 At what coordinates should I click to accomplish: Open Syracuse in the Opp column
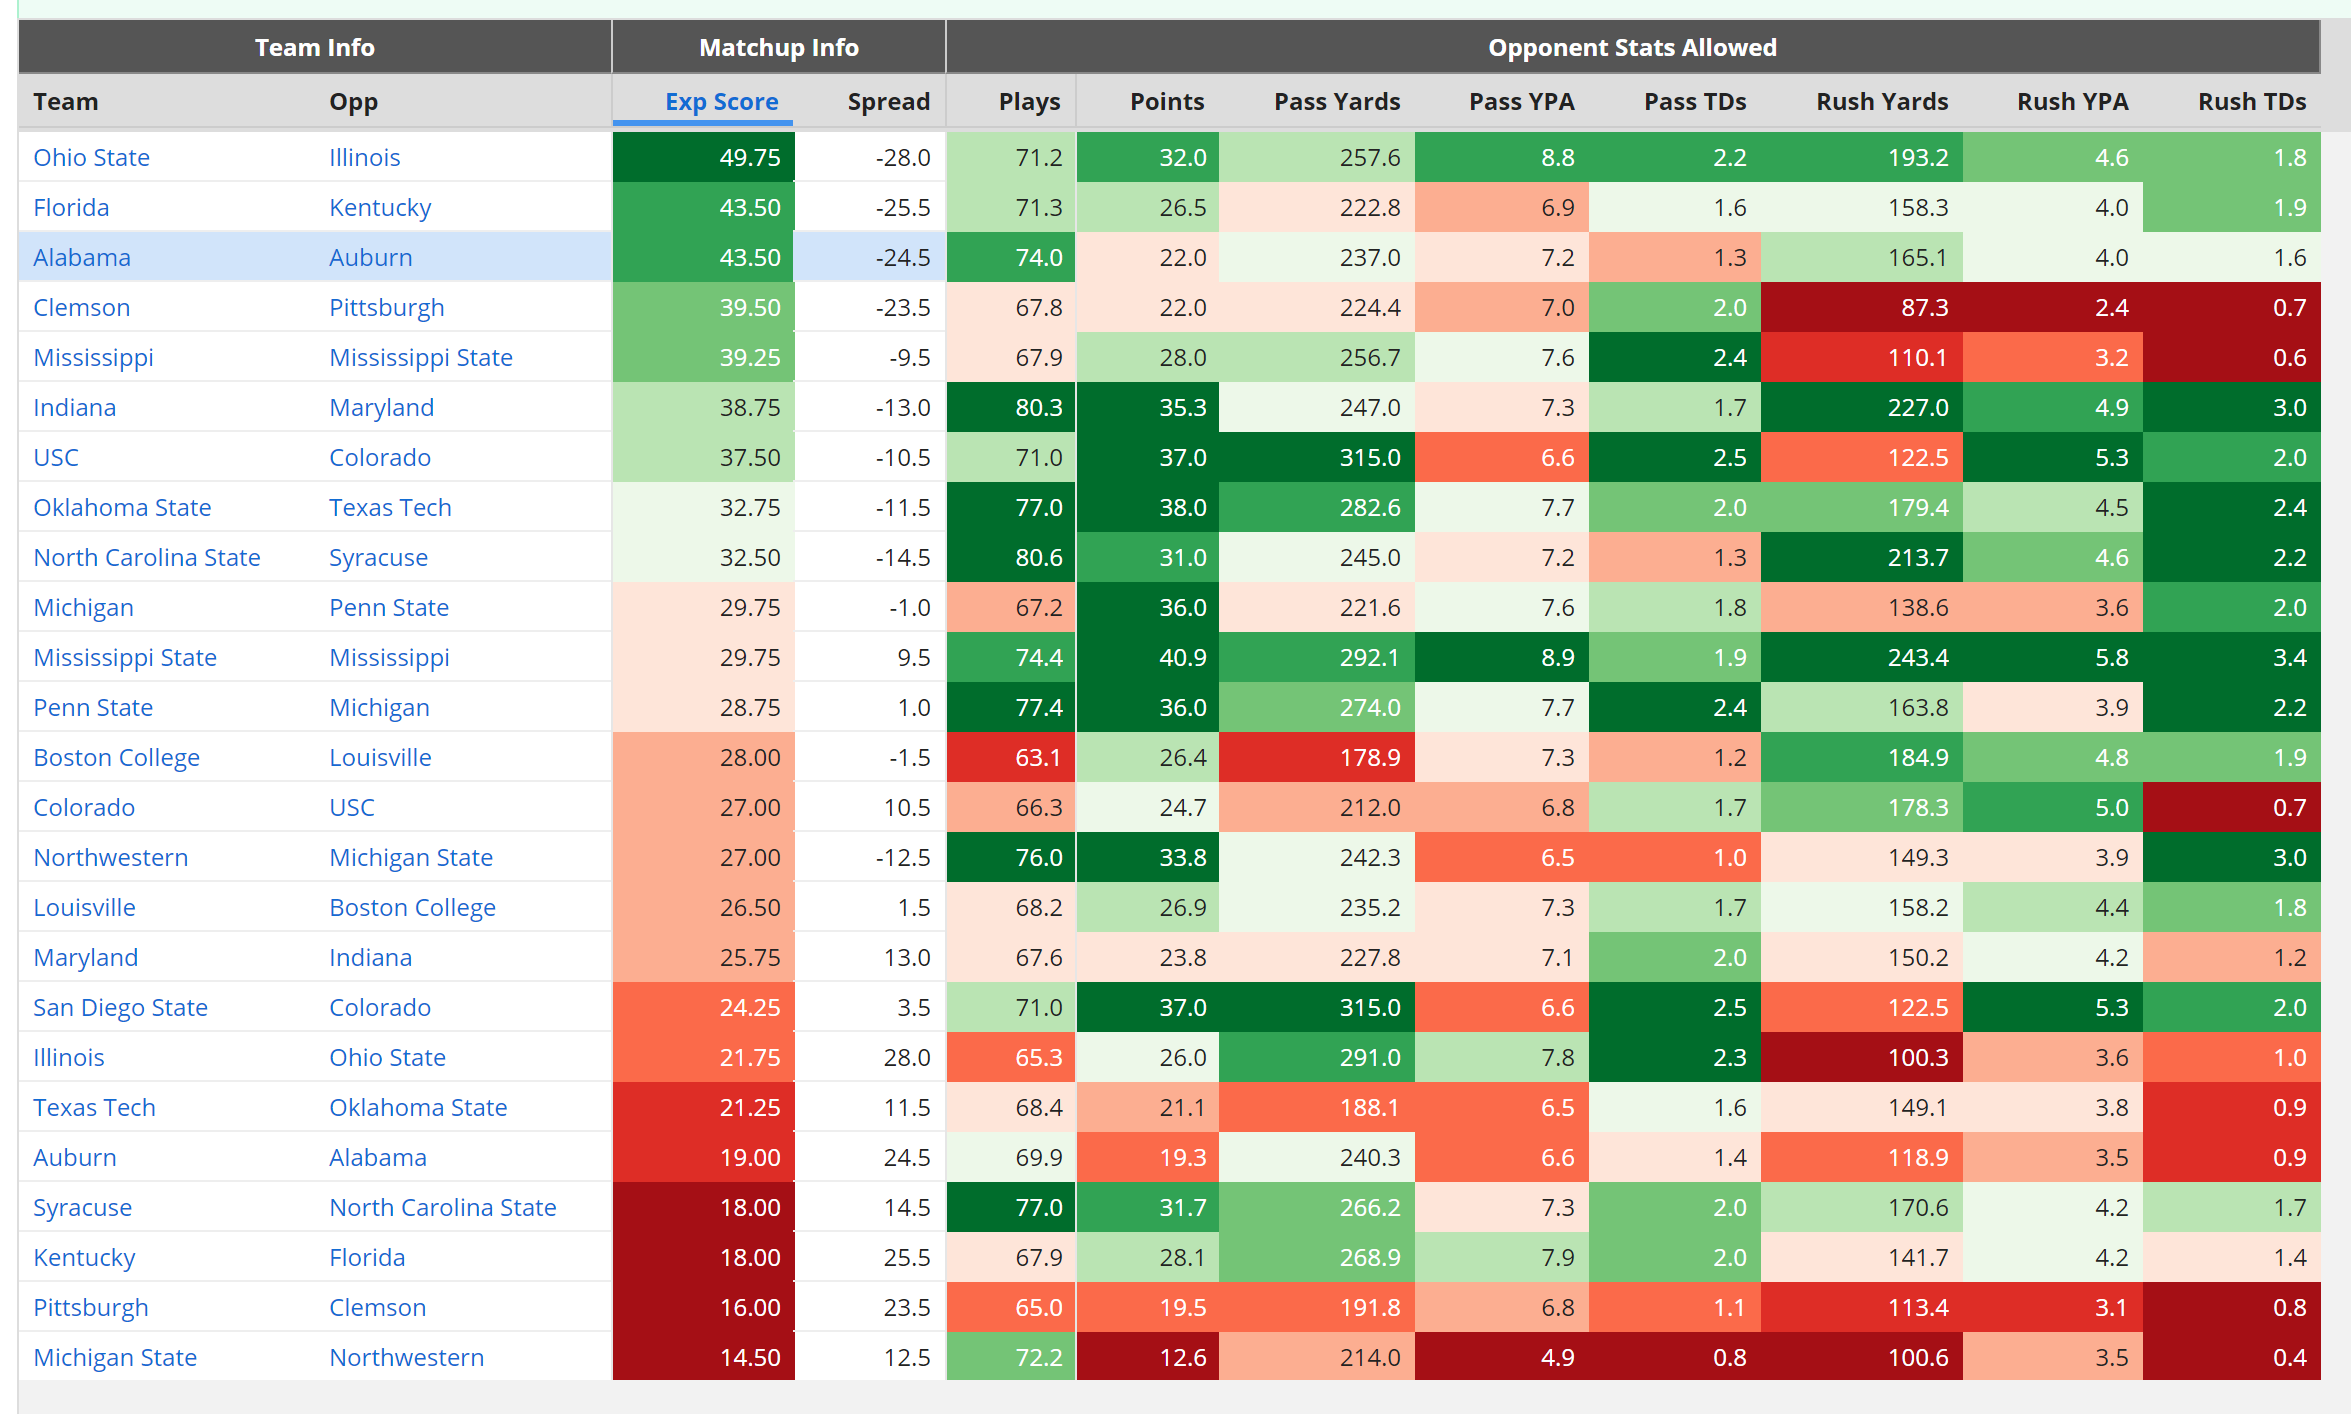pos(378,557)
